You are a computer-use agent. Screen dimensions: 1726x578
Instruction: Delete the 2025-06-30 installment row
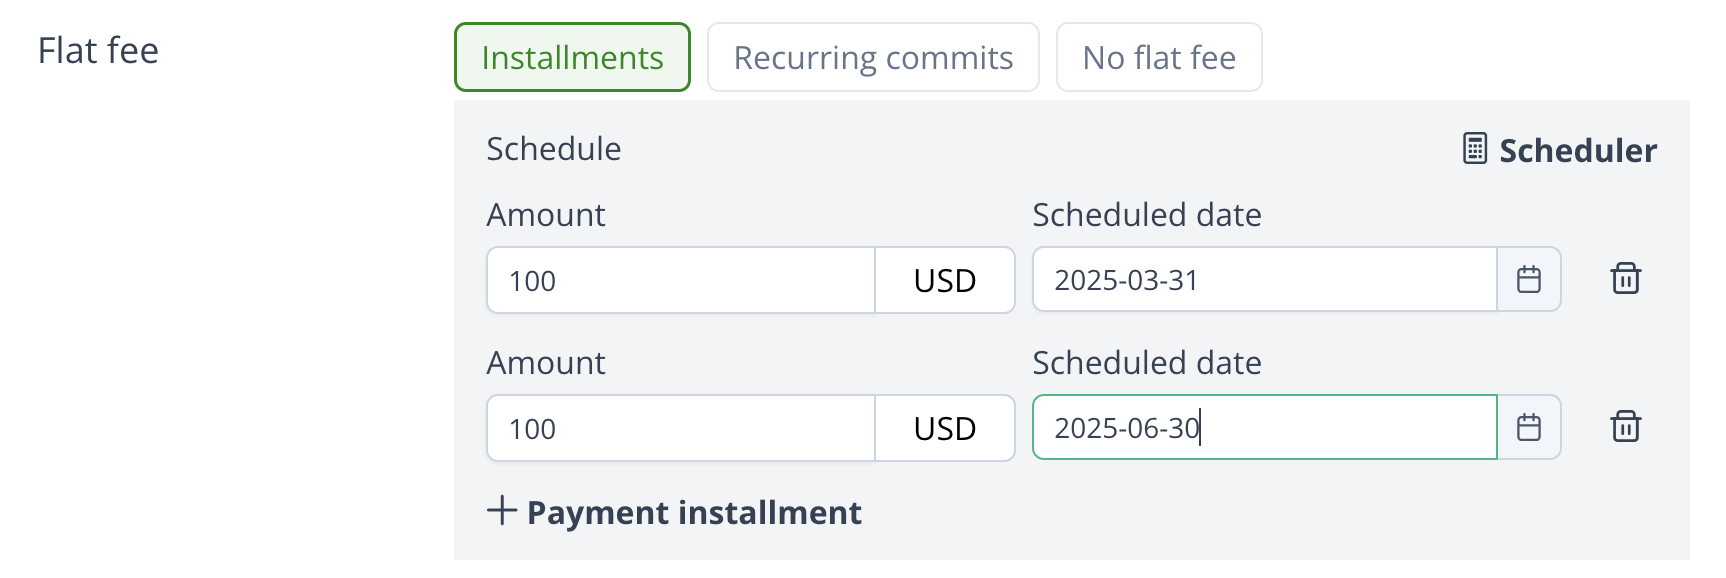[x=1626, y=427]
